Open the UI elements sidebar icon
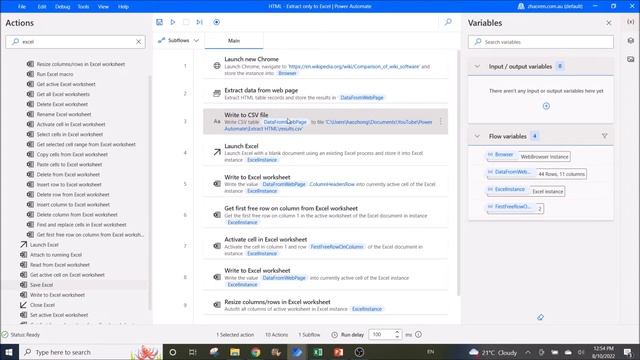The width and height of the screenshot is (640, 360). coord(631,40)
